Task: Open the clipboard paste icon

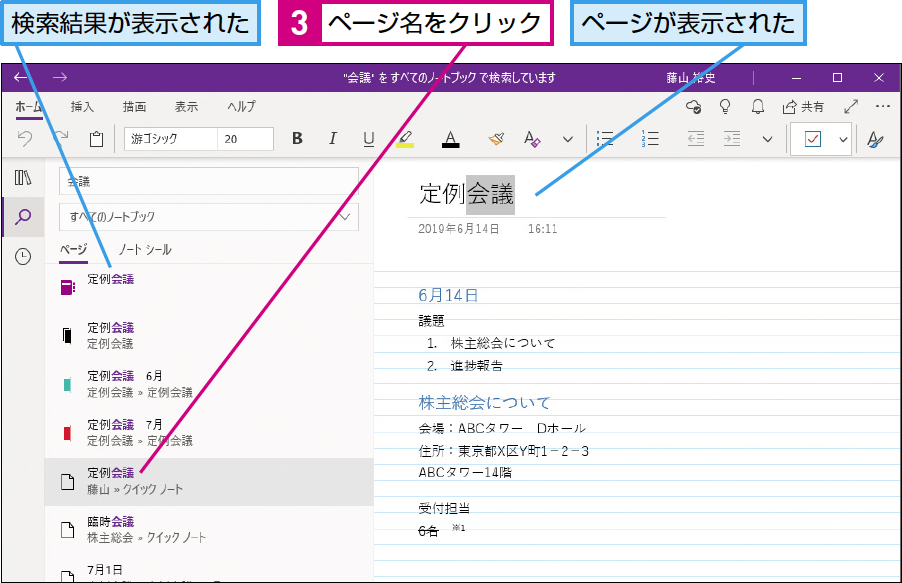Action: click(96, 139)
